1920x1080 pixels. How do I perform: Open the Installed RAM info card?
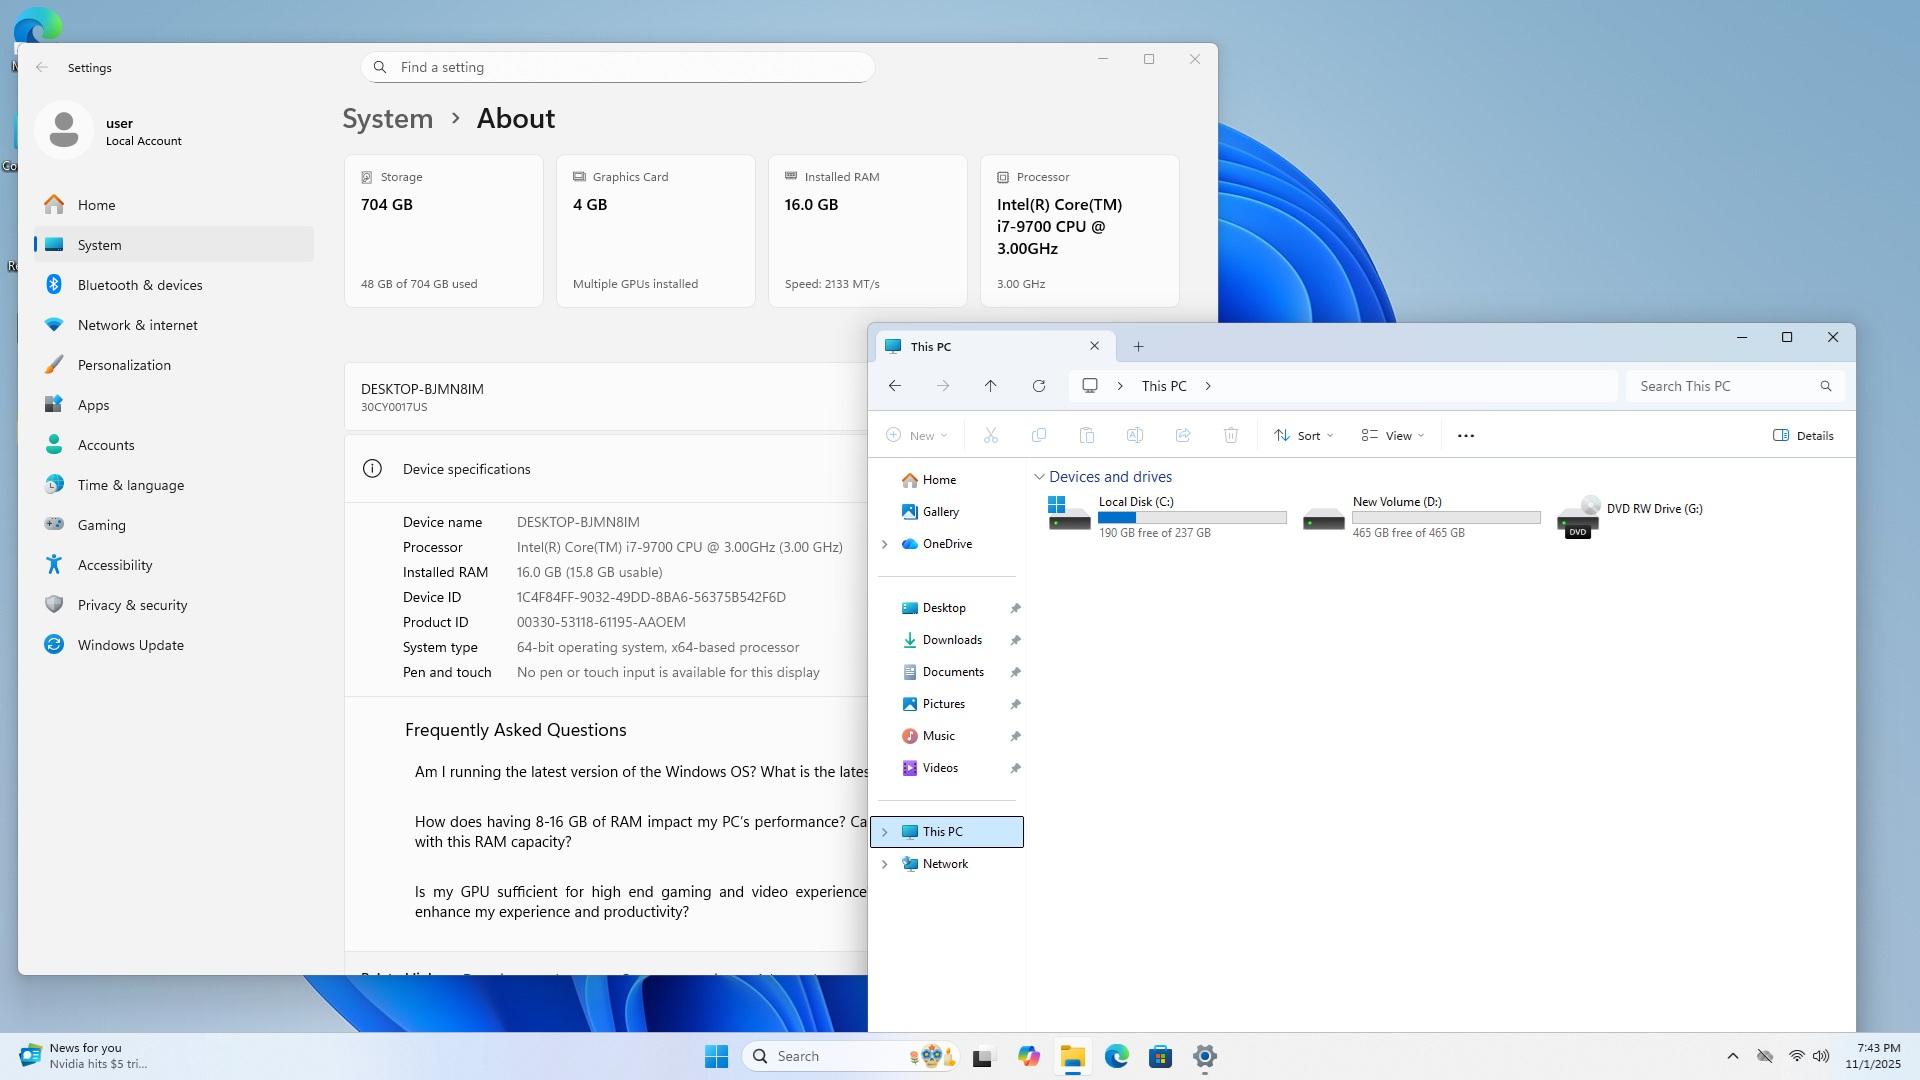(x=868, y=231)
